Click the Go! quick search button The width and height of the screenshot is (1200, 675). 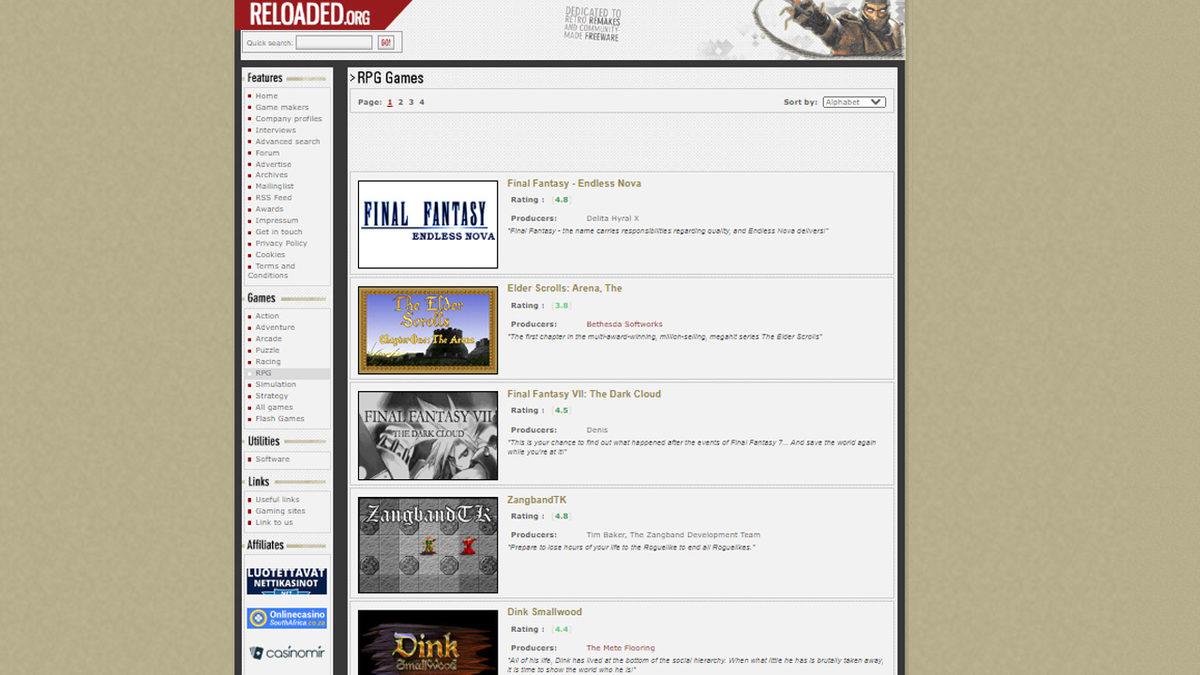[x=386, y=43]
